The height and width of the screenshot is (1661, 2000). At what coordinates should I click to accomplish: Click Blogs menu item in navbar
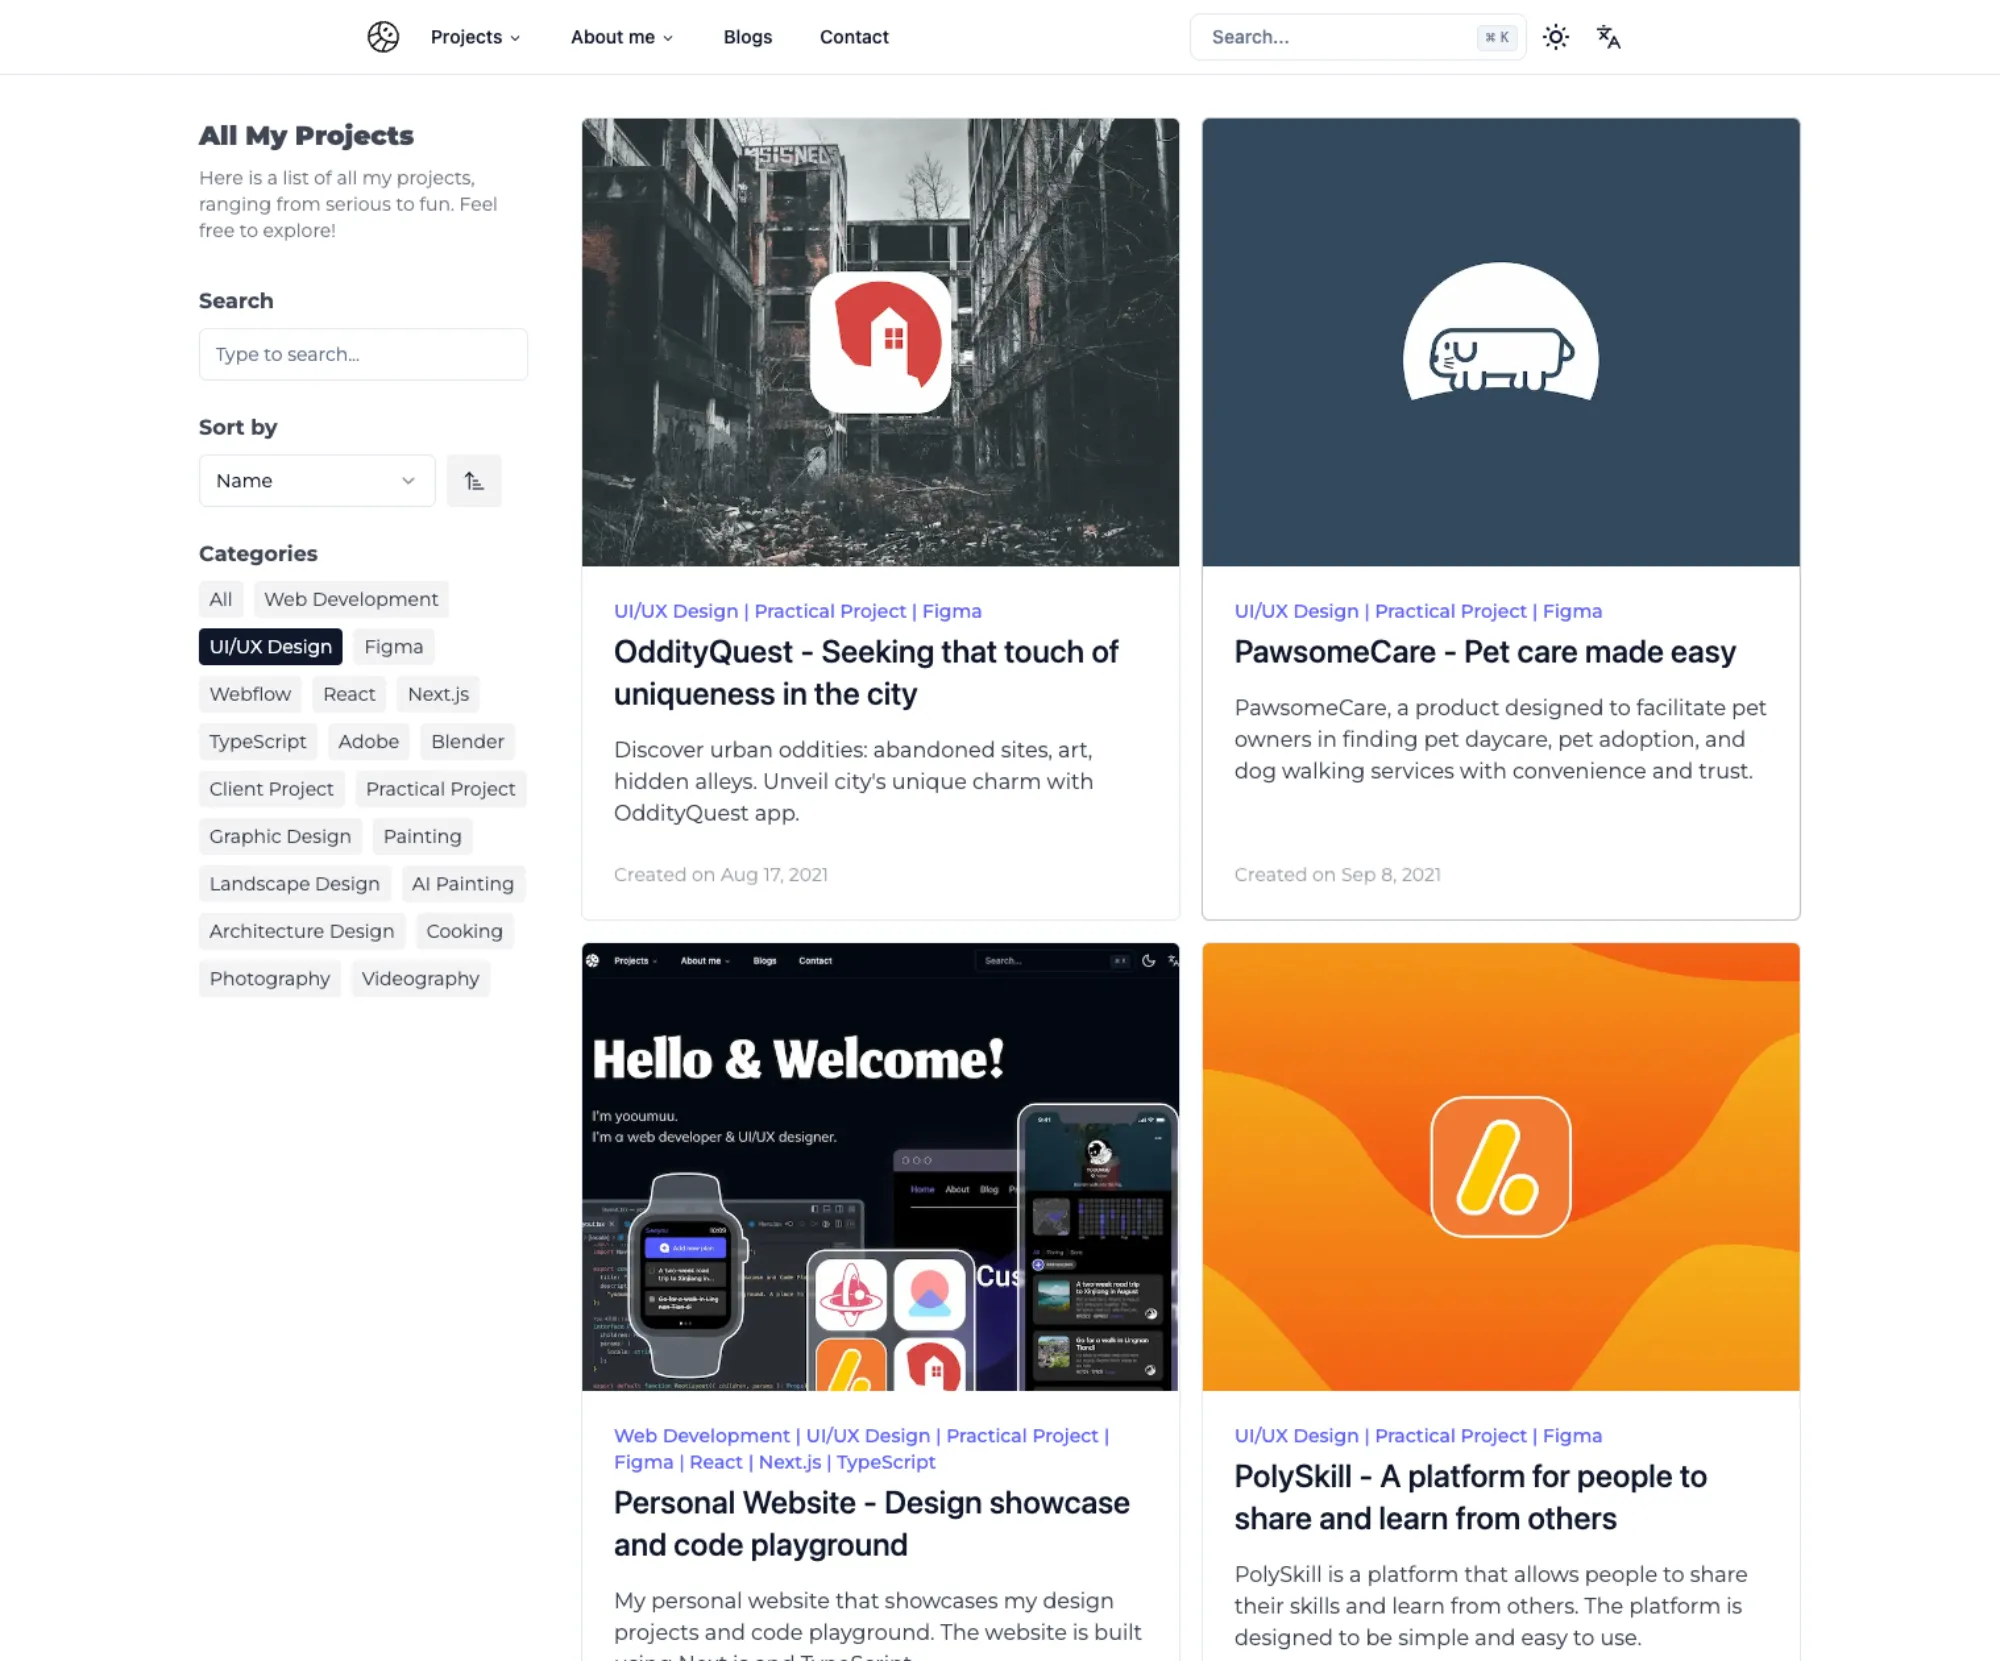pyautogui.click(x=746, y=37)
